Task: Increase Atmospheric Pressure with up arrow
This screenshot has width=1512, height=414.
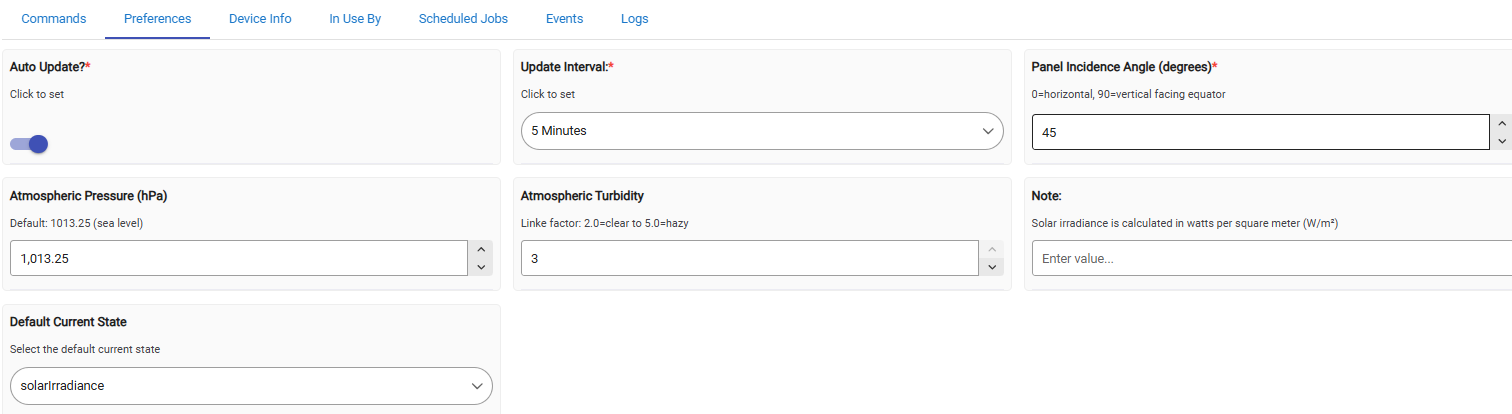Action: pyautogui.click(x=481, y=249)
